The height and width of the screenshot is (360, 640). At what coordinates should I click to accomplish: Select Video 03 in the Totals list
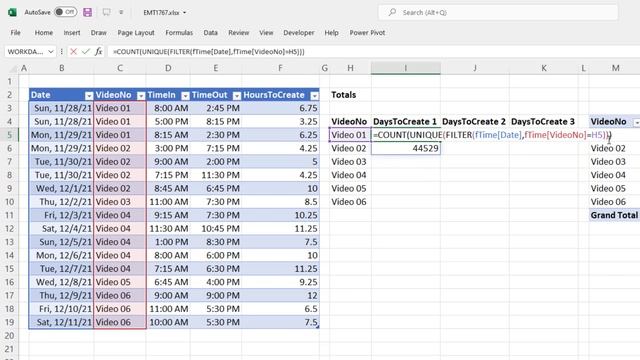350,162
